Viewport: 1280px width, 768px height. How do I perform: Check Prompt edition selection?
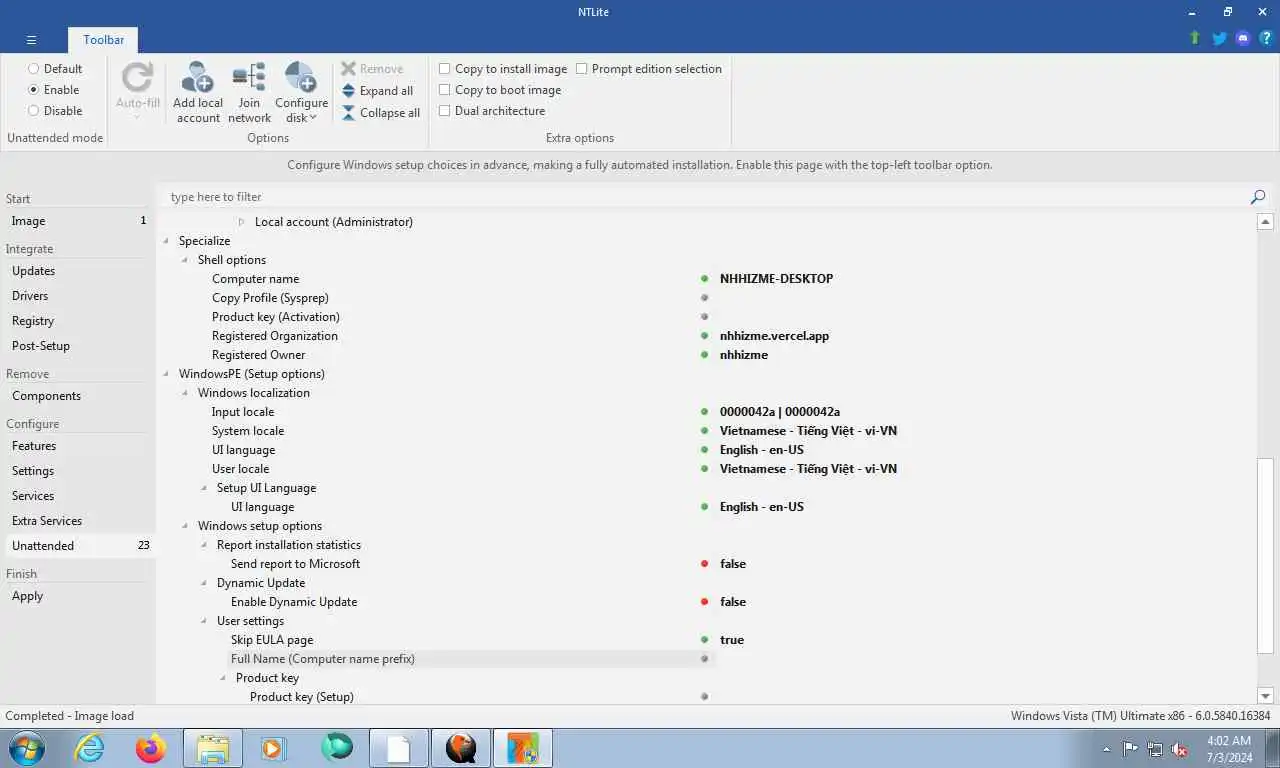pos(582,69)
